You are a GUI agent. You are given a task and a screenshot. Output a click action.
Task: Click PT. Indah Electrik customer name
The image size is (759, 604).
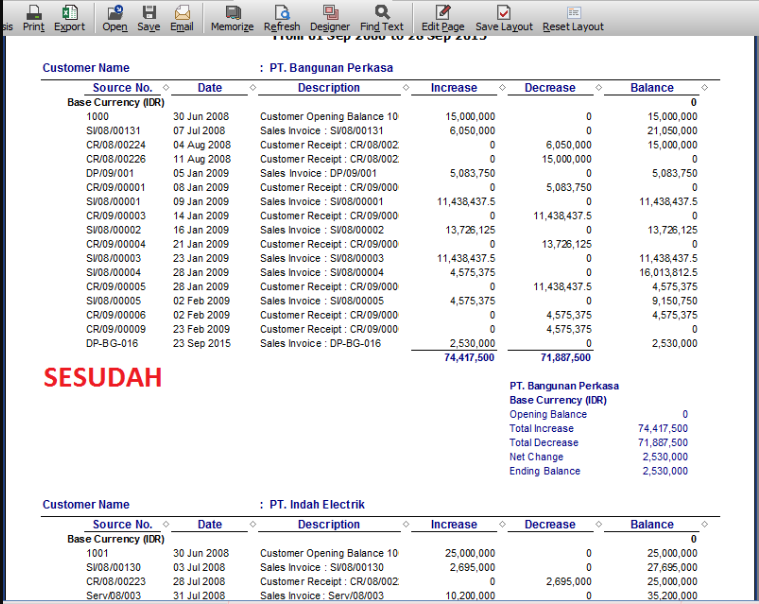(317, 504)
